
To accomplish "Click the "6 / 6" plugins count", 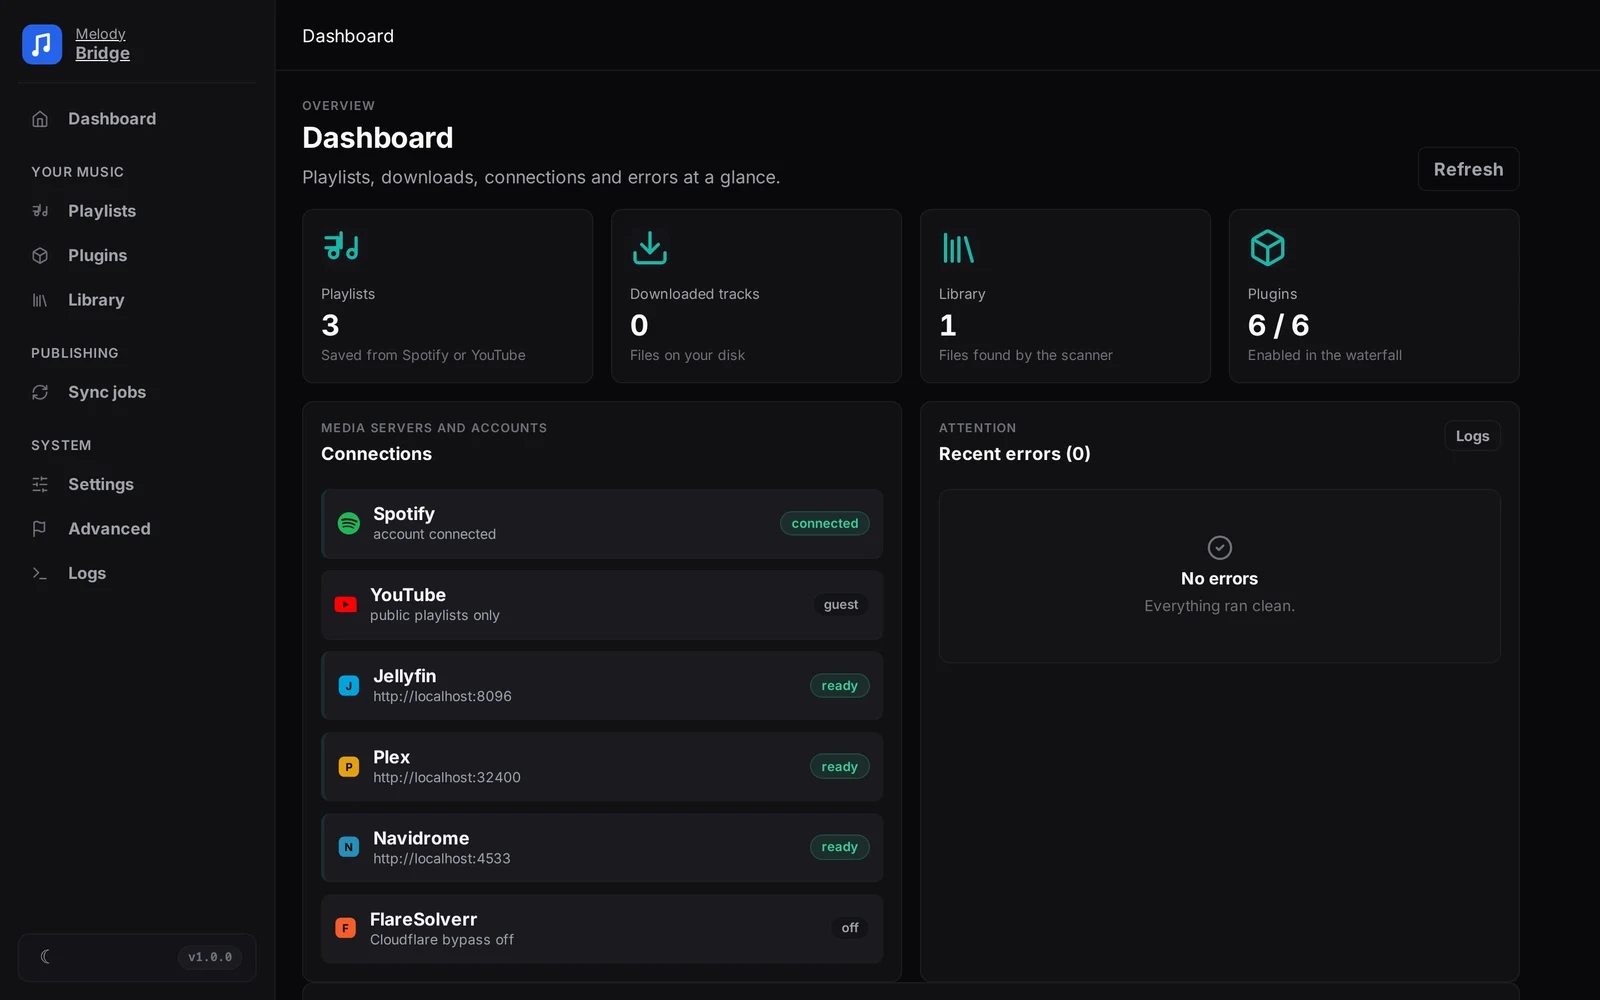I will coord(1278,325).
